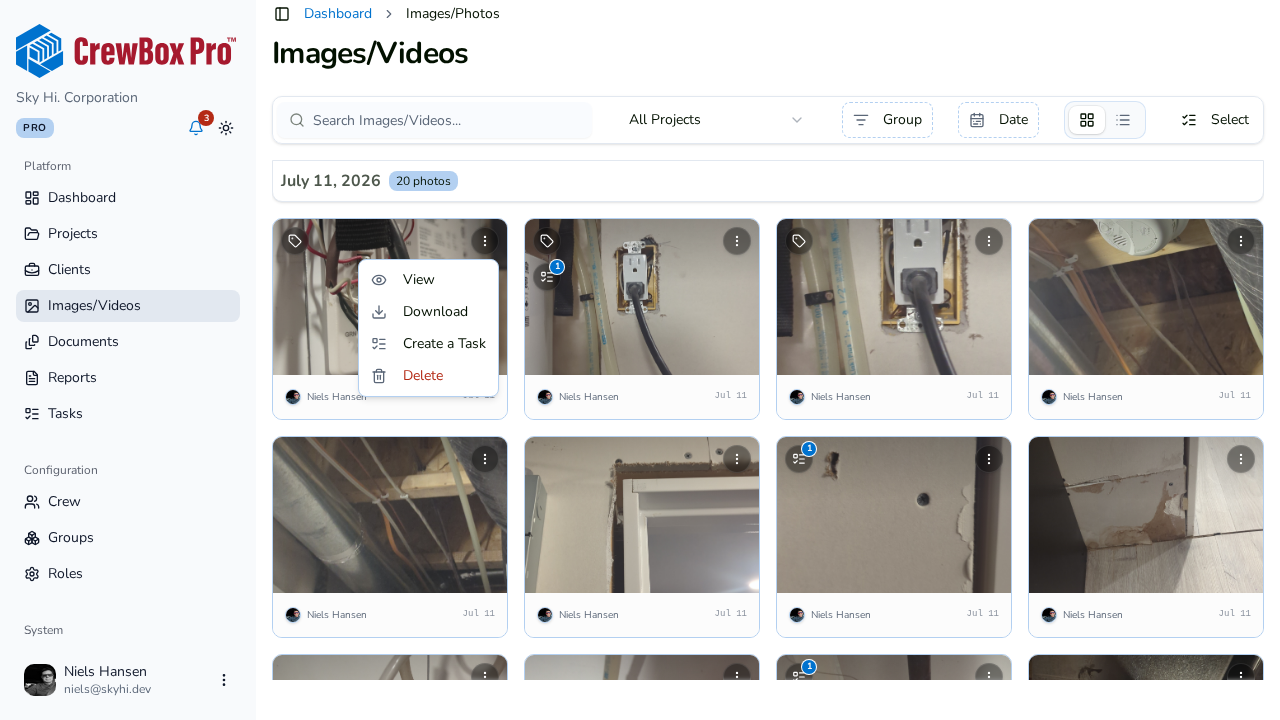Open the notifications bell
The width and height of the screenshot is (1280, 720).
click(196, 128)
